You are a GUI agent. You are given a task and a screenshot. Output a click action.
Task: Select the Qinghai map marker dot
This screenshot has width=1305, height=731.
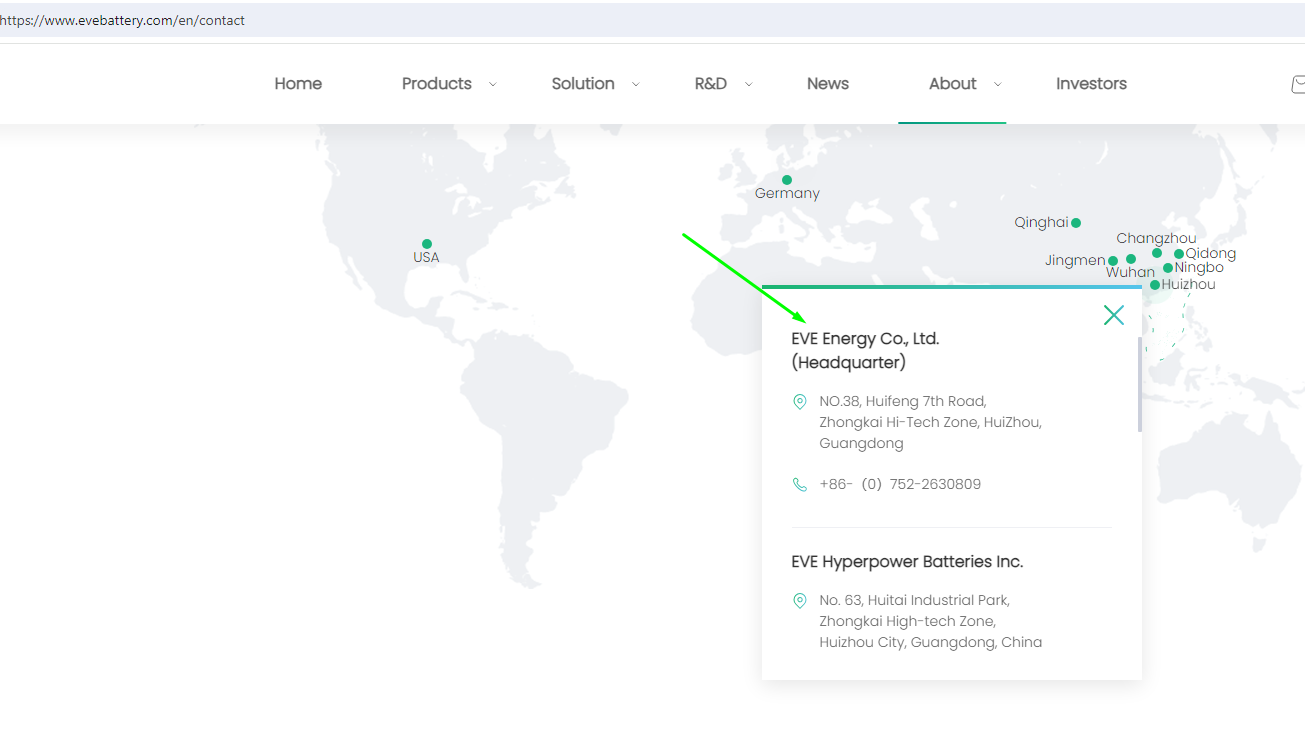tap(1076, 223)
